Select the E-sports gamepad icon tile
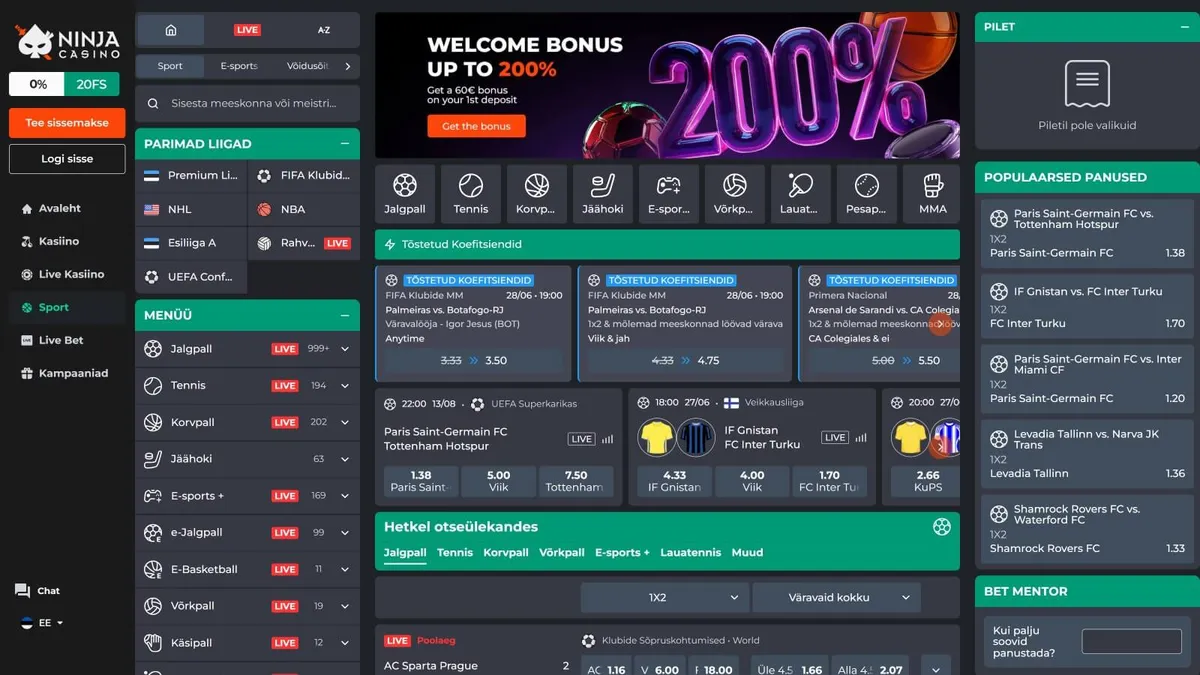 [669, 193]
